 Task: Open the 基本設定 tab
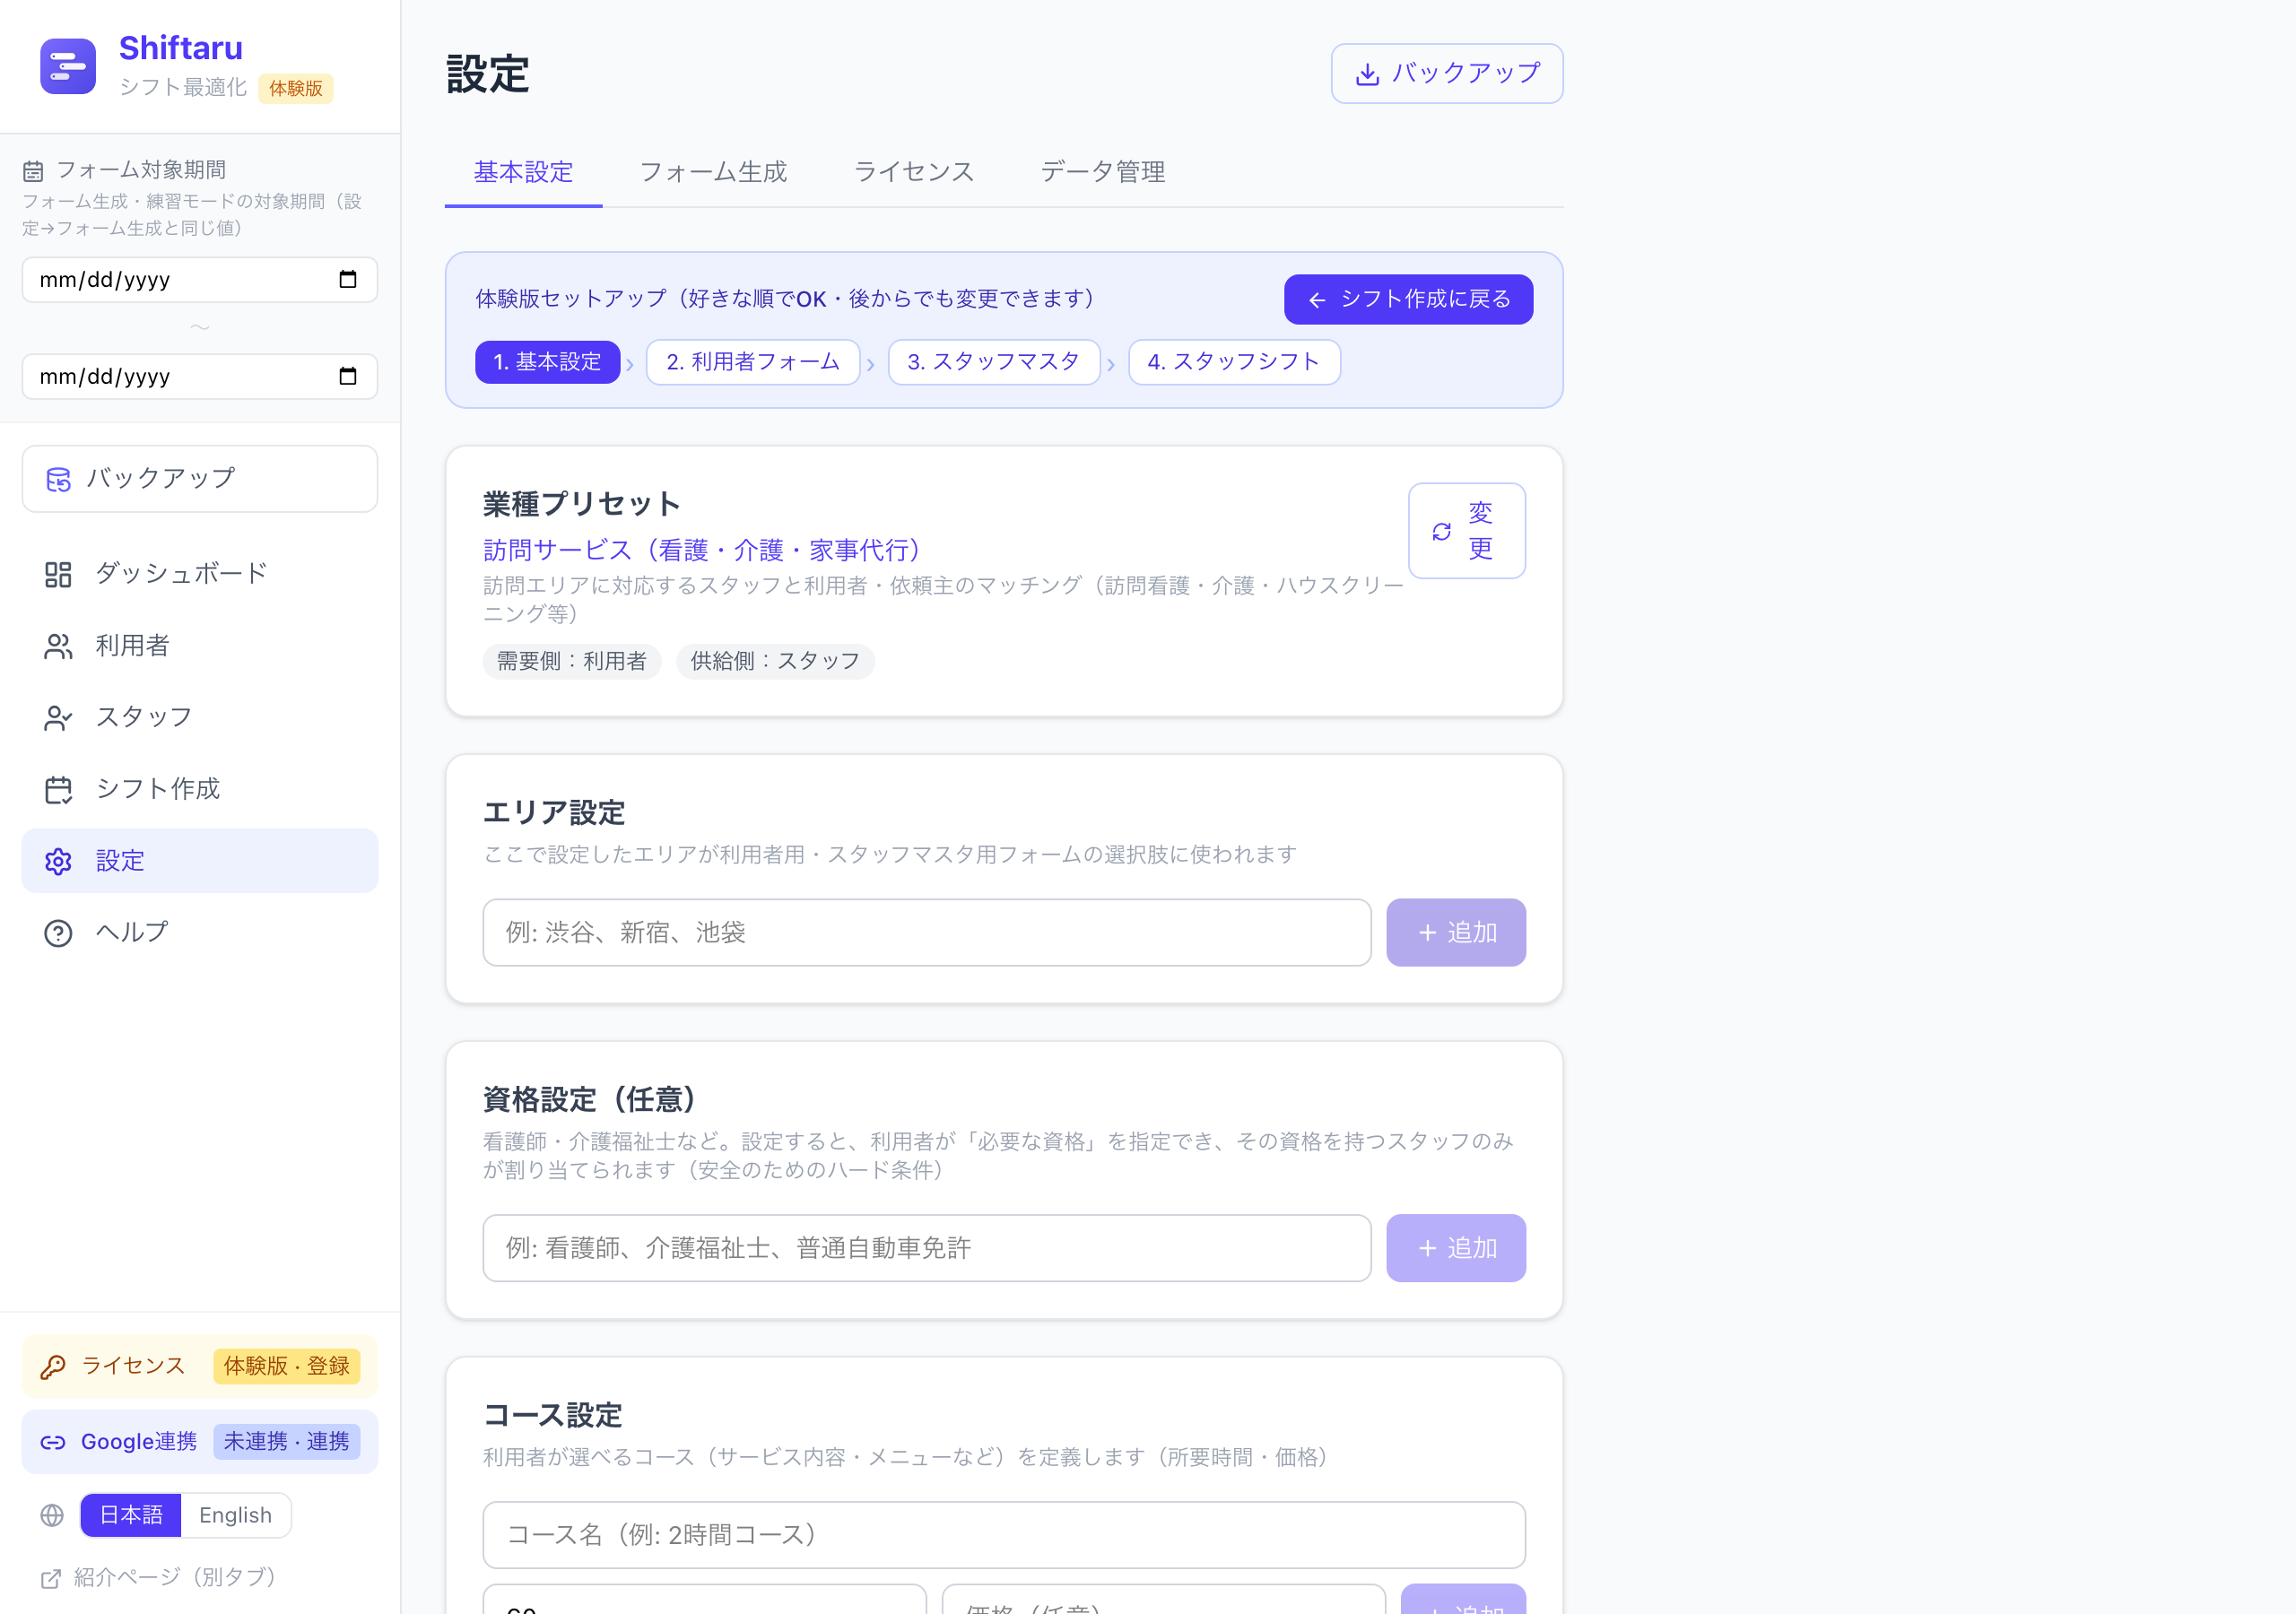(523, 172)
